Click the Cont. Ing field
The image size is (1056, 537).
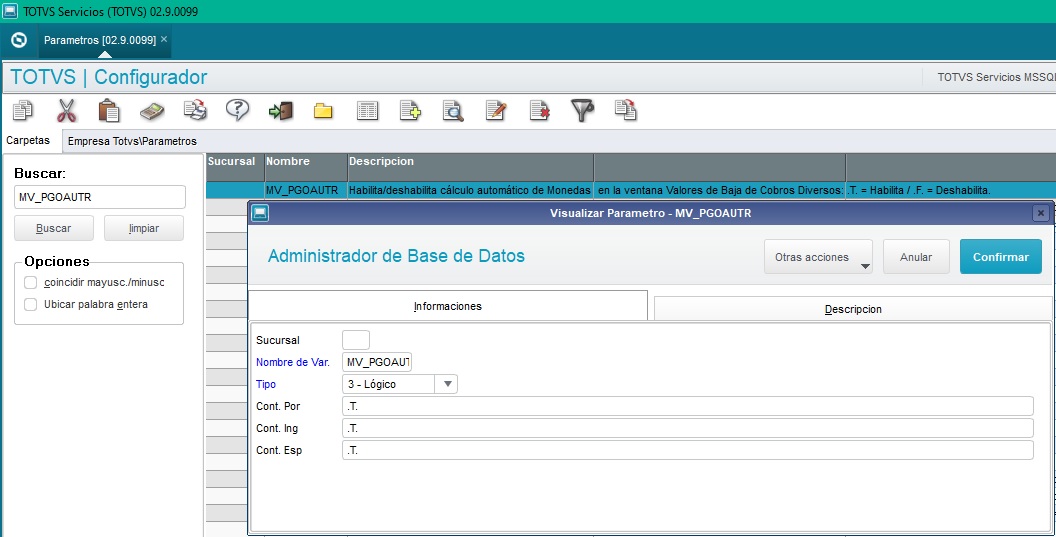click(688, 429)
